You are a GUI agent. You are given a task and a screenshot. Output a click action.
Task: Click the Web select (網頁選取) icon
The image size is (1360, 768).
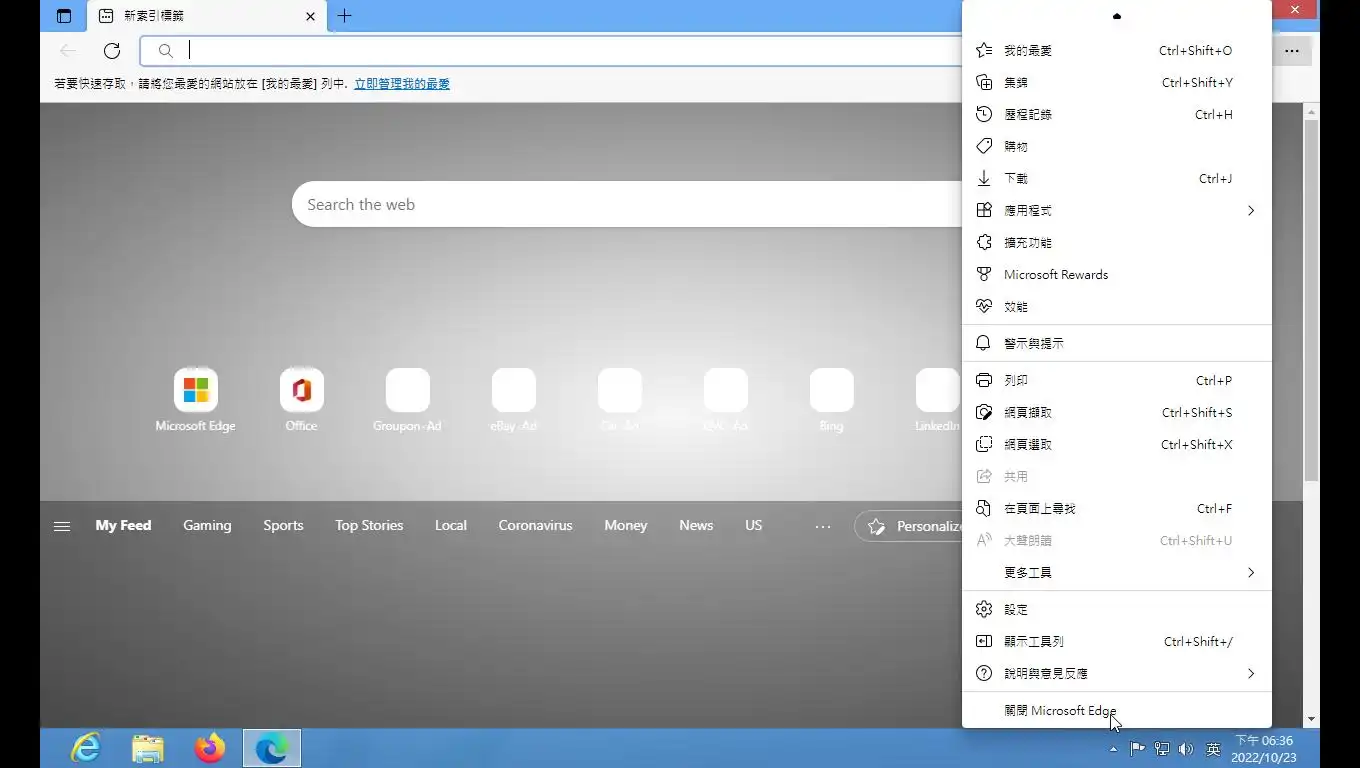pyautogui.click(x=984, y=444)
